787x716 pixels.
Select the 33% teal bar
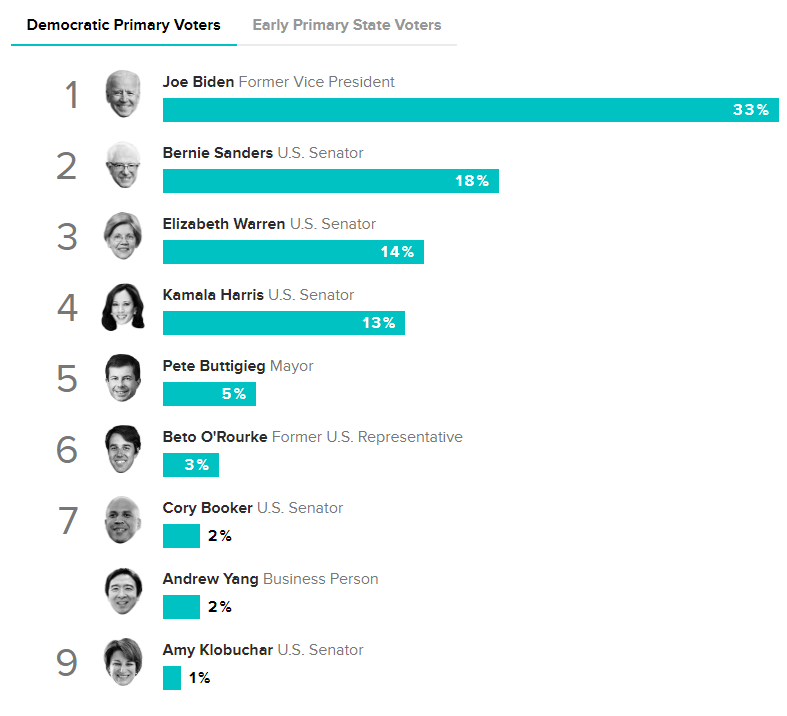pyautogui.click(x=470, y=110)
